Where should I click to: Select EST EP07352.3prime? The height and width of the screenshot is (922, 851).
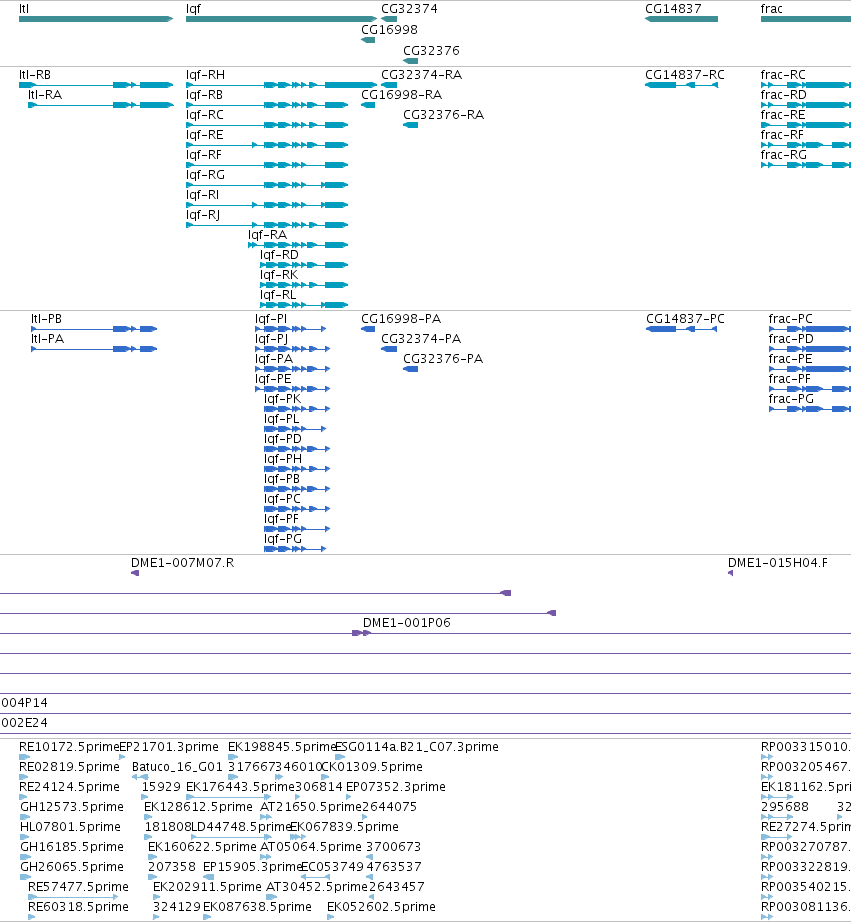pos(349,797)
